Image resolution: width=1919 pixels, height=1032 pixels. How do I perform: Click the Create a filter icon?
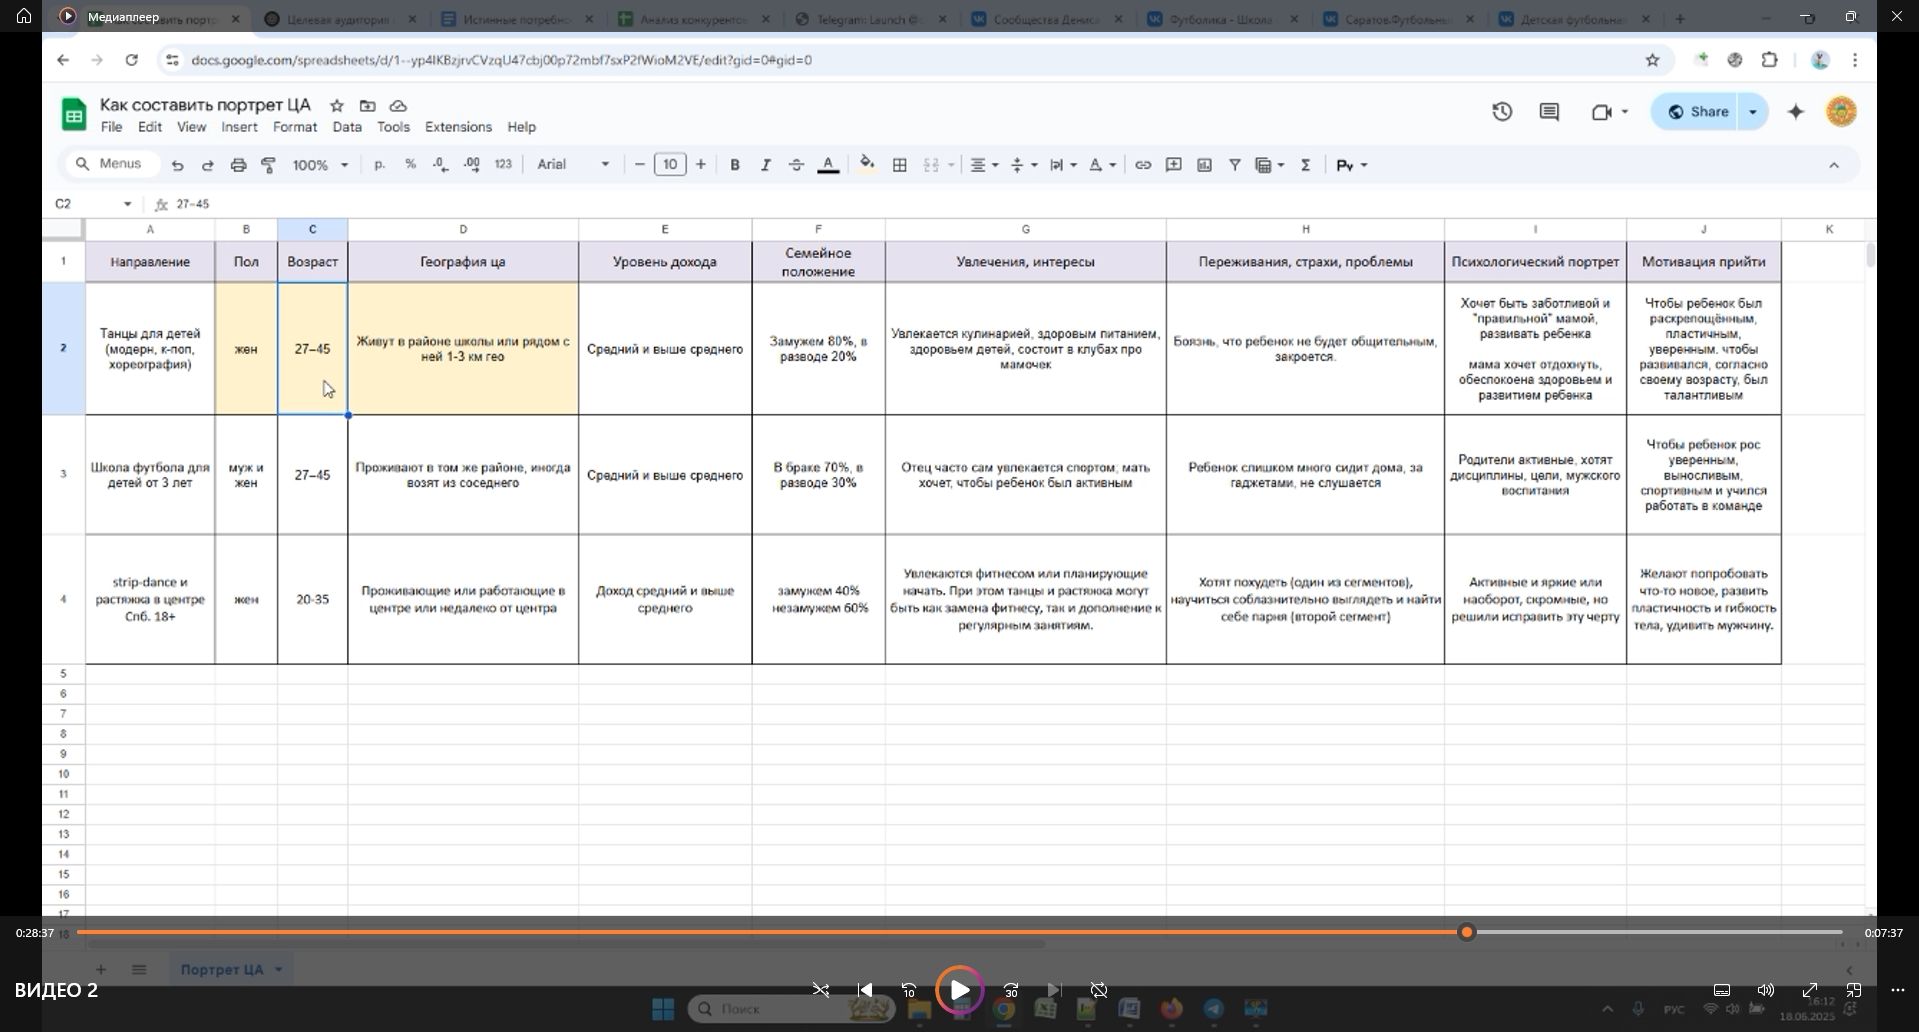pos(1235,165)
